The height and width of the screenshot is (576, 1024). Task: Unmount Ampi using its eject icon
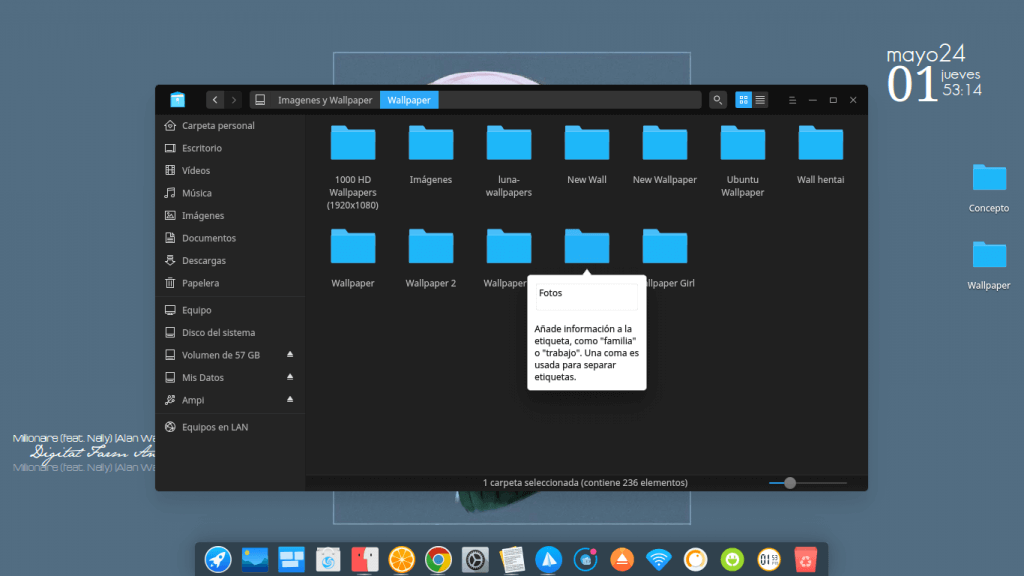click(290, 400)
